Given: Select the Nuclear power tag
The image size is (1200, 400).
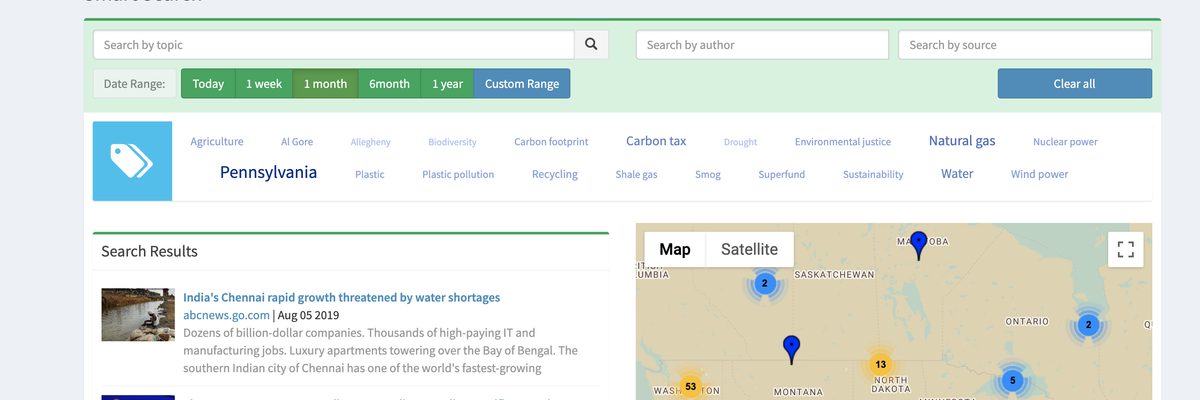Looking at the screenshot, I should tap(1065, 142).
